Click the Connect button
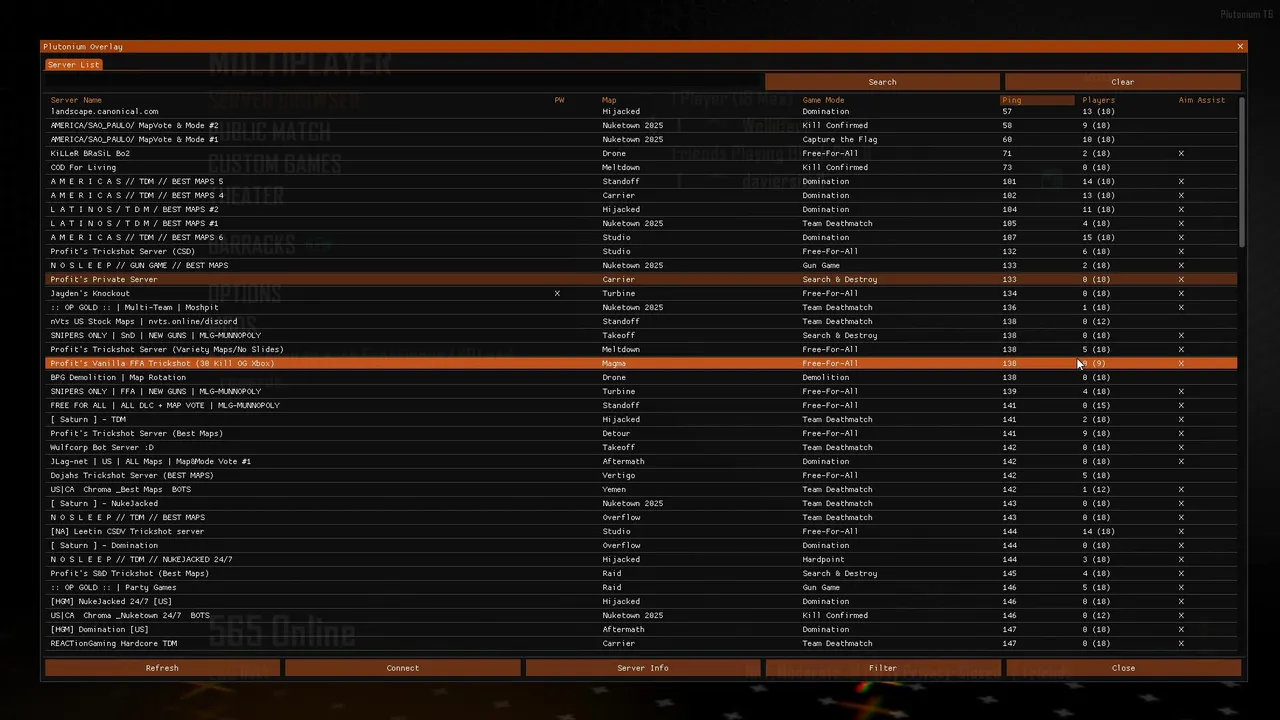The image size is (1280, 720). [402, 668]
